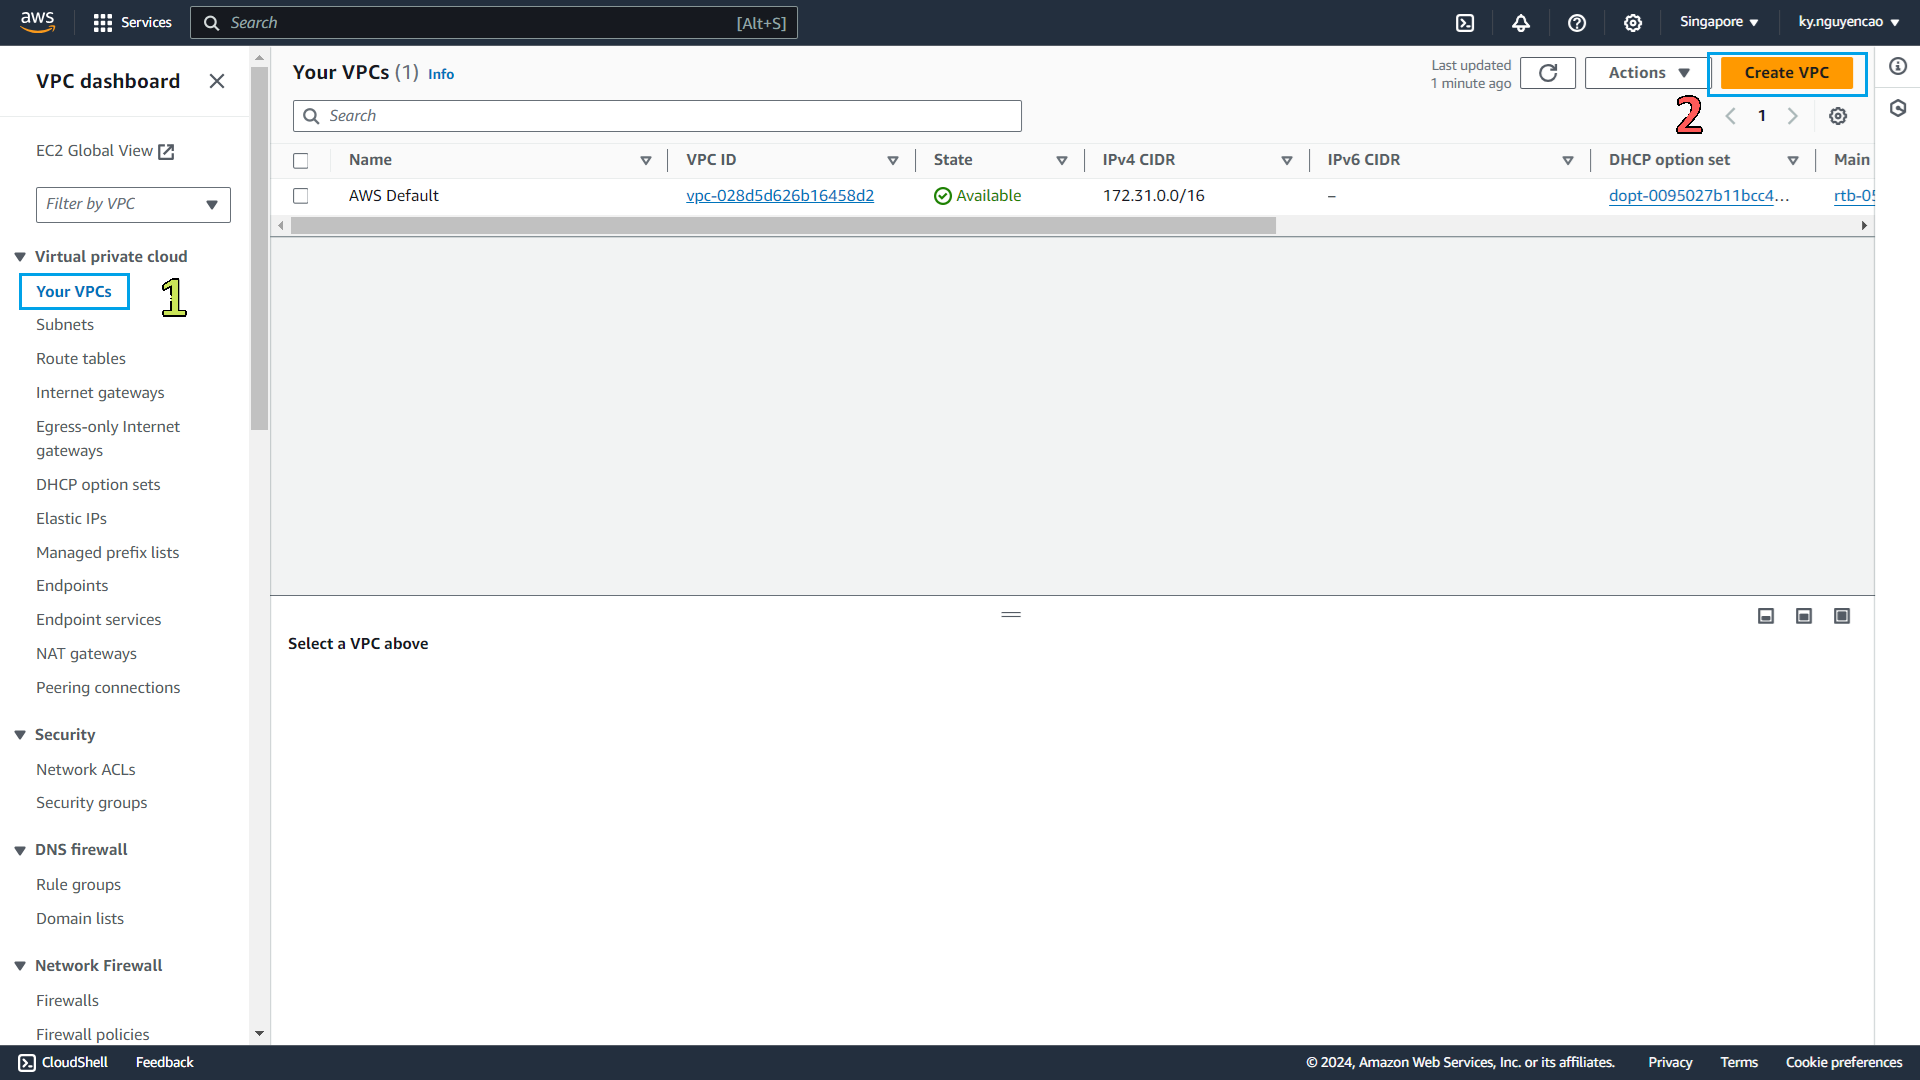
Task: Open DHCP option sets
Action: click(98, 485)
